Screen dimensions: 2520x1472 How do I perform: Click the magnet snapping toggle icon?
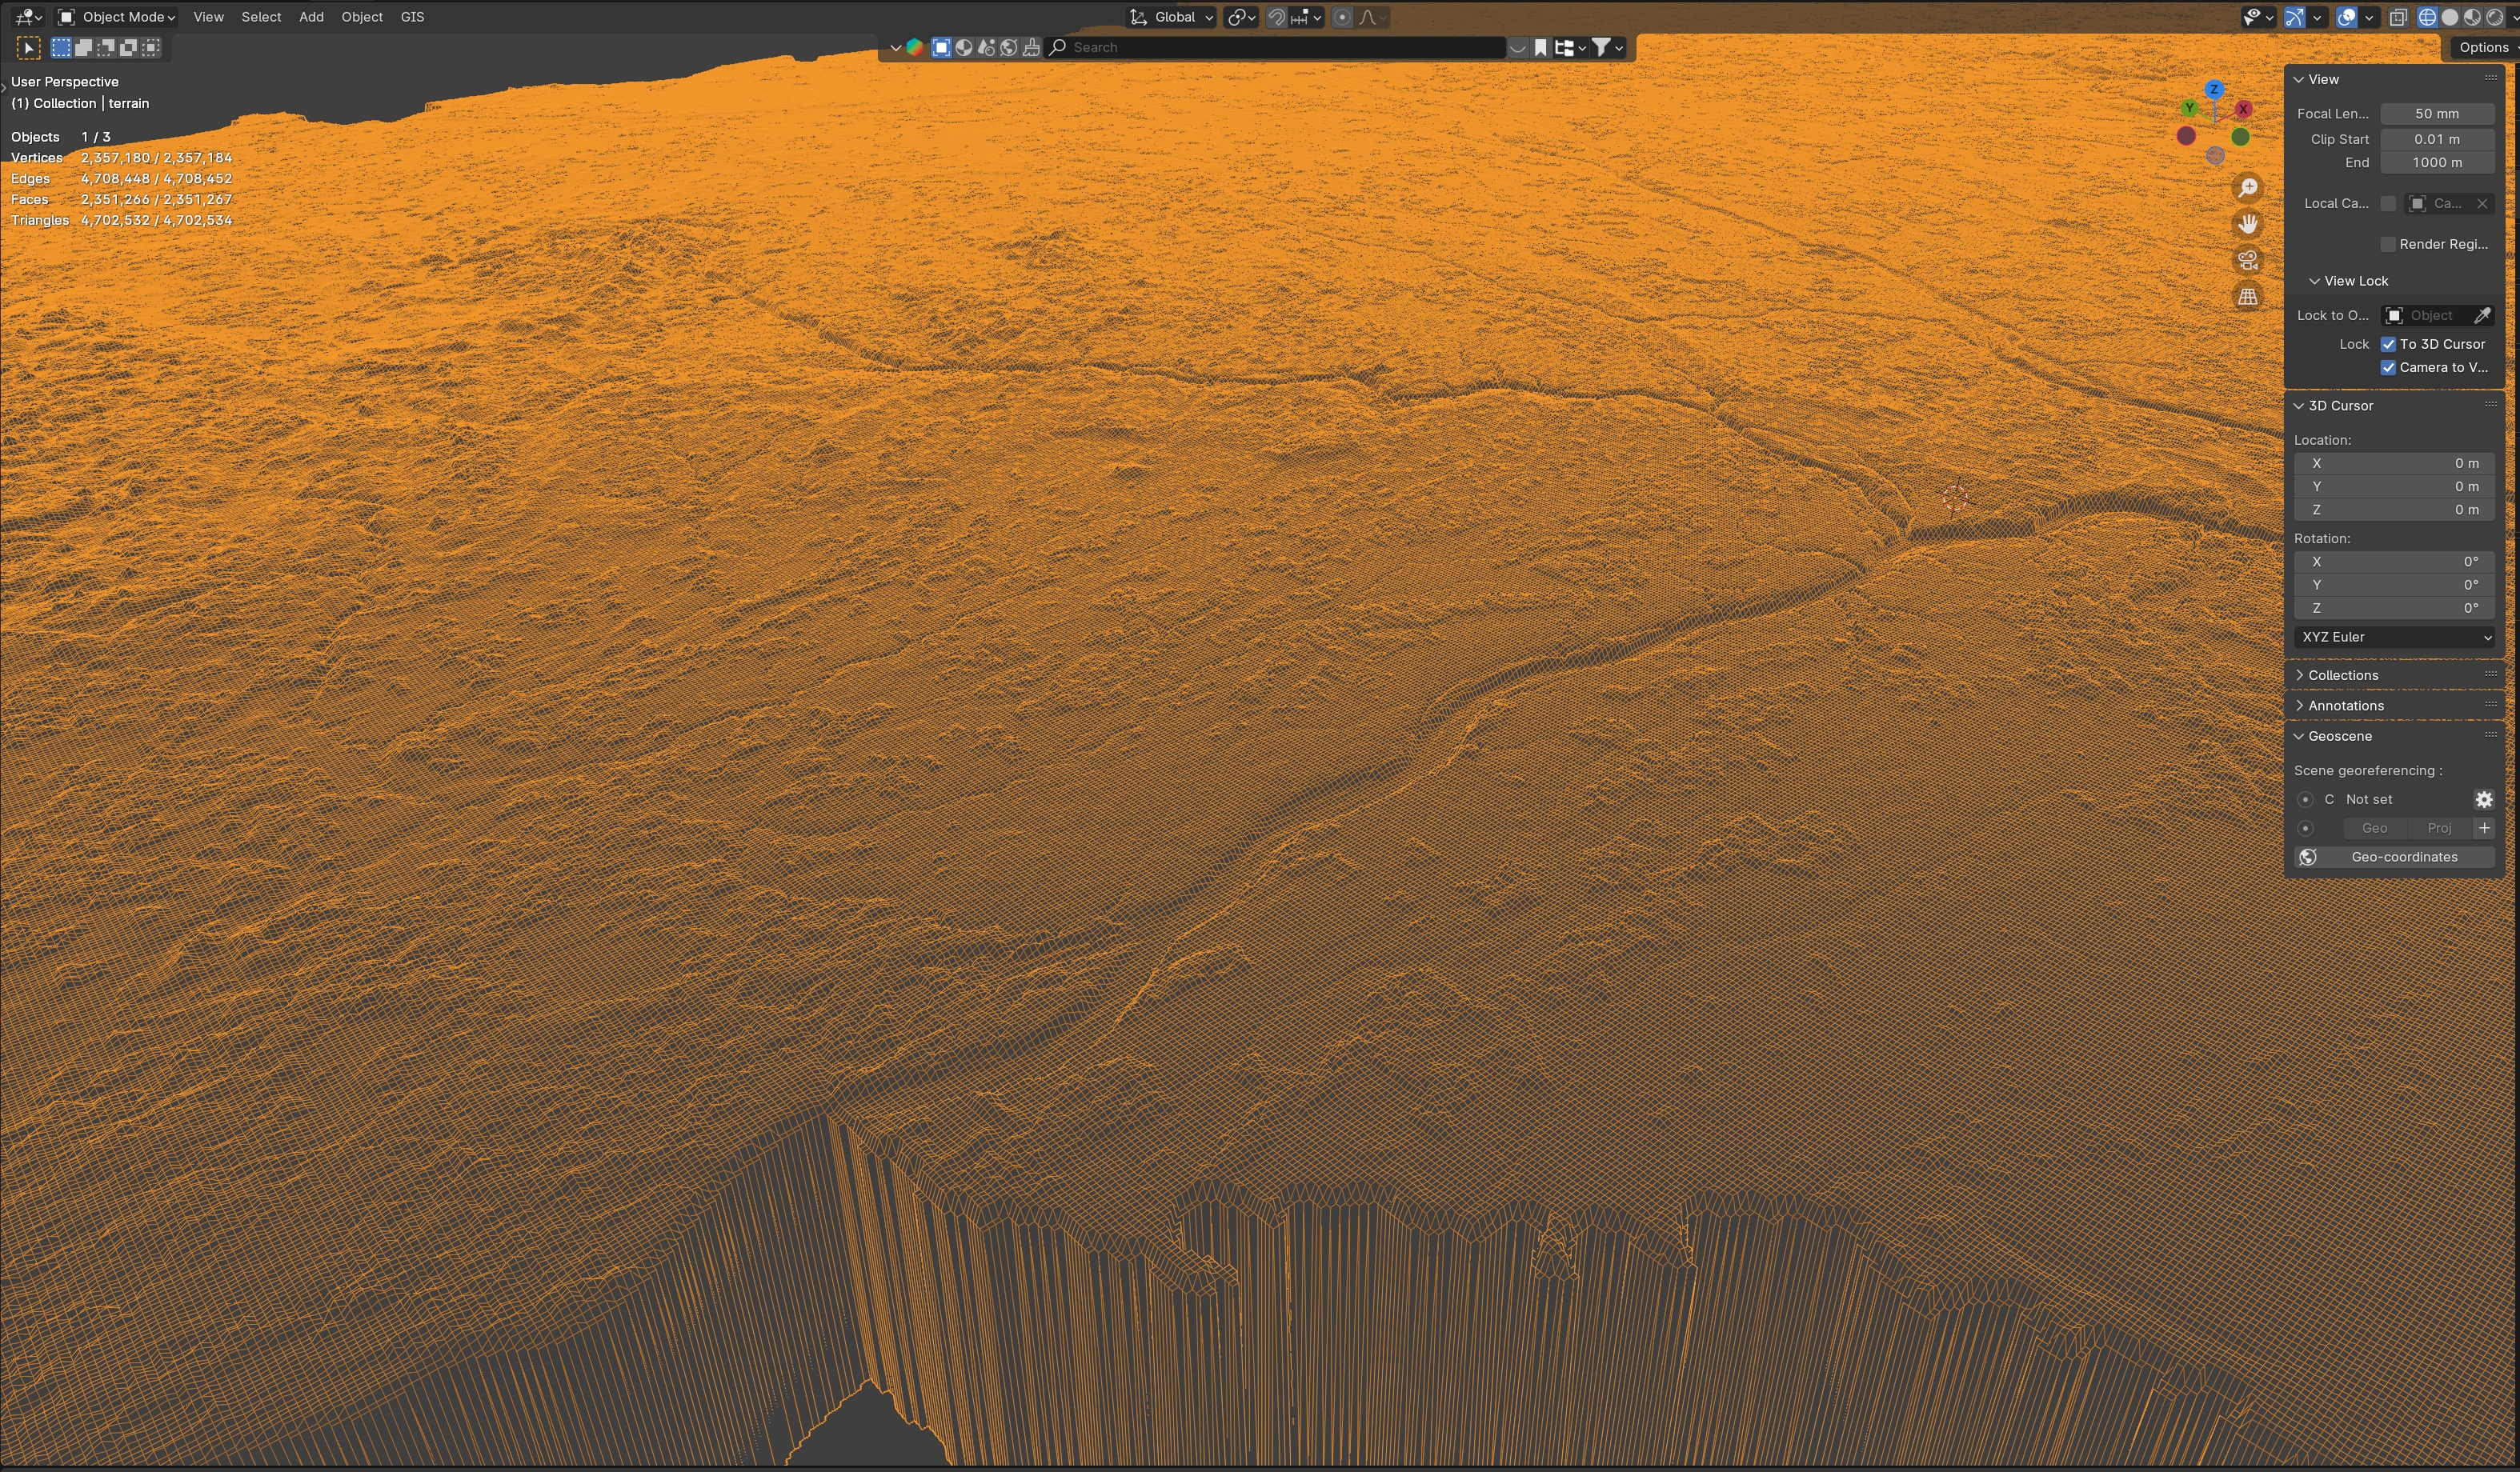click(1277, 17)
